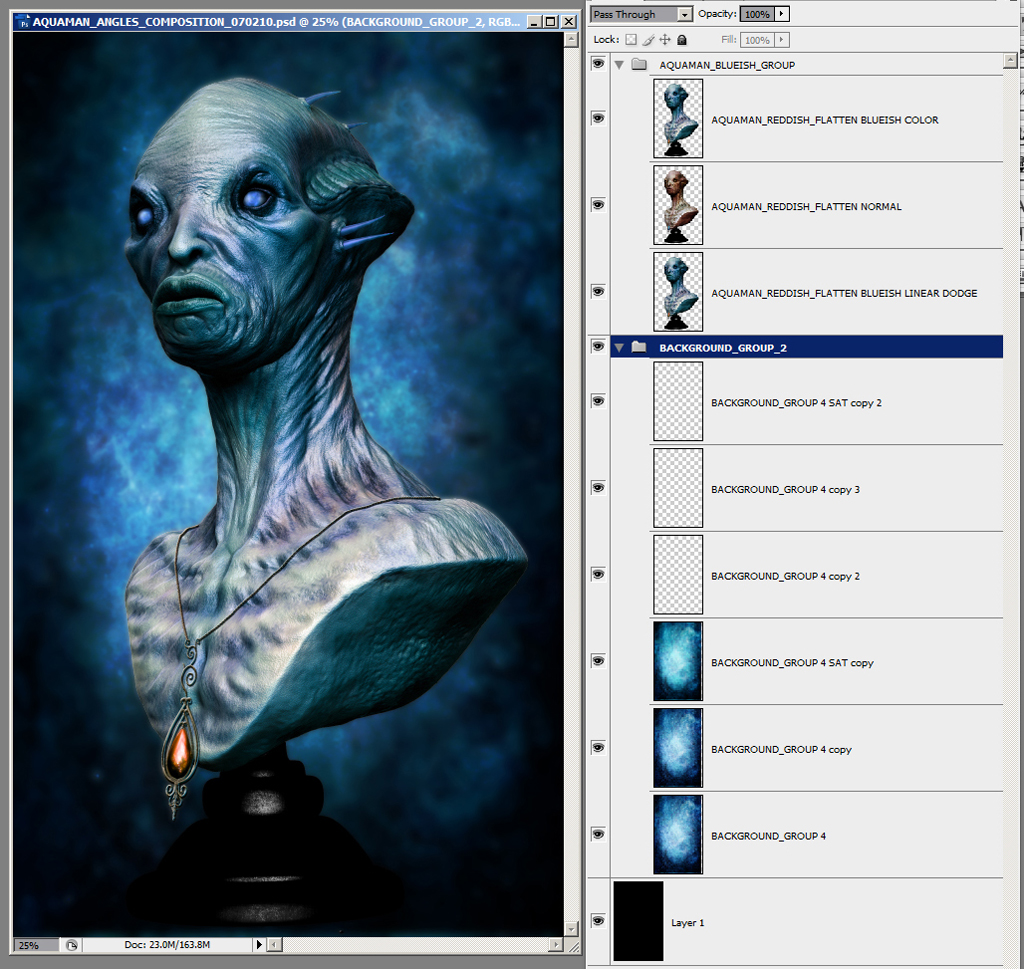The image size is (1024, 969).
Task: Click the lock position move icon
Action: tap(665, 40)
